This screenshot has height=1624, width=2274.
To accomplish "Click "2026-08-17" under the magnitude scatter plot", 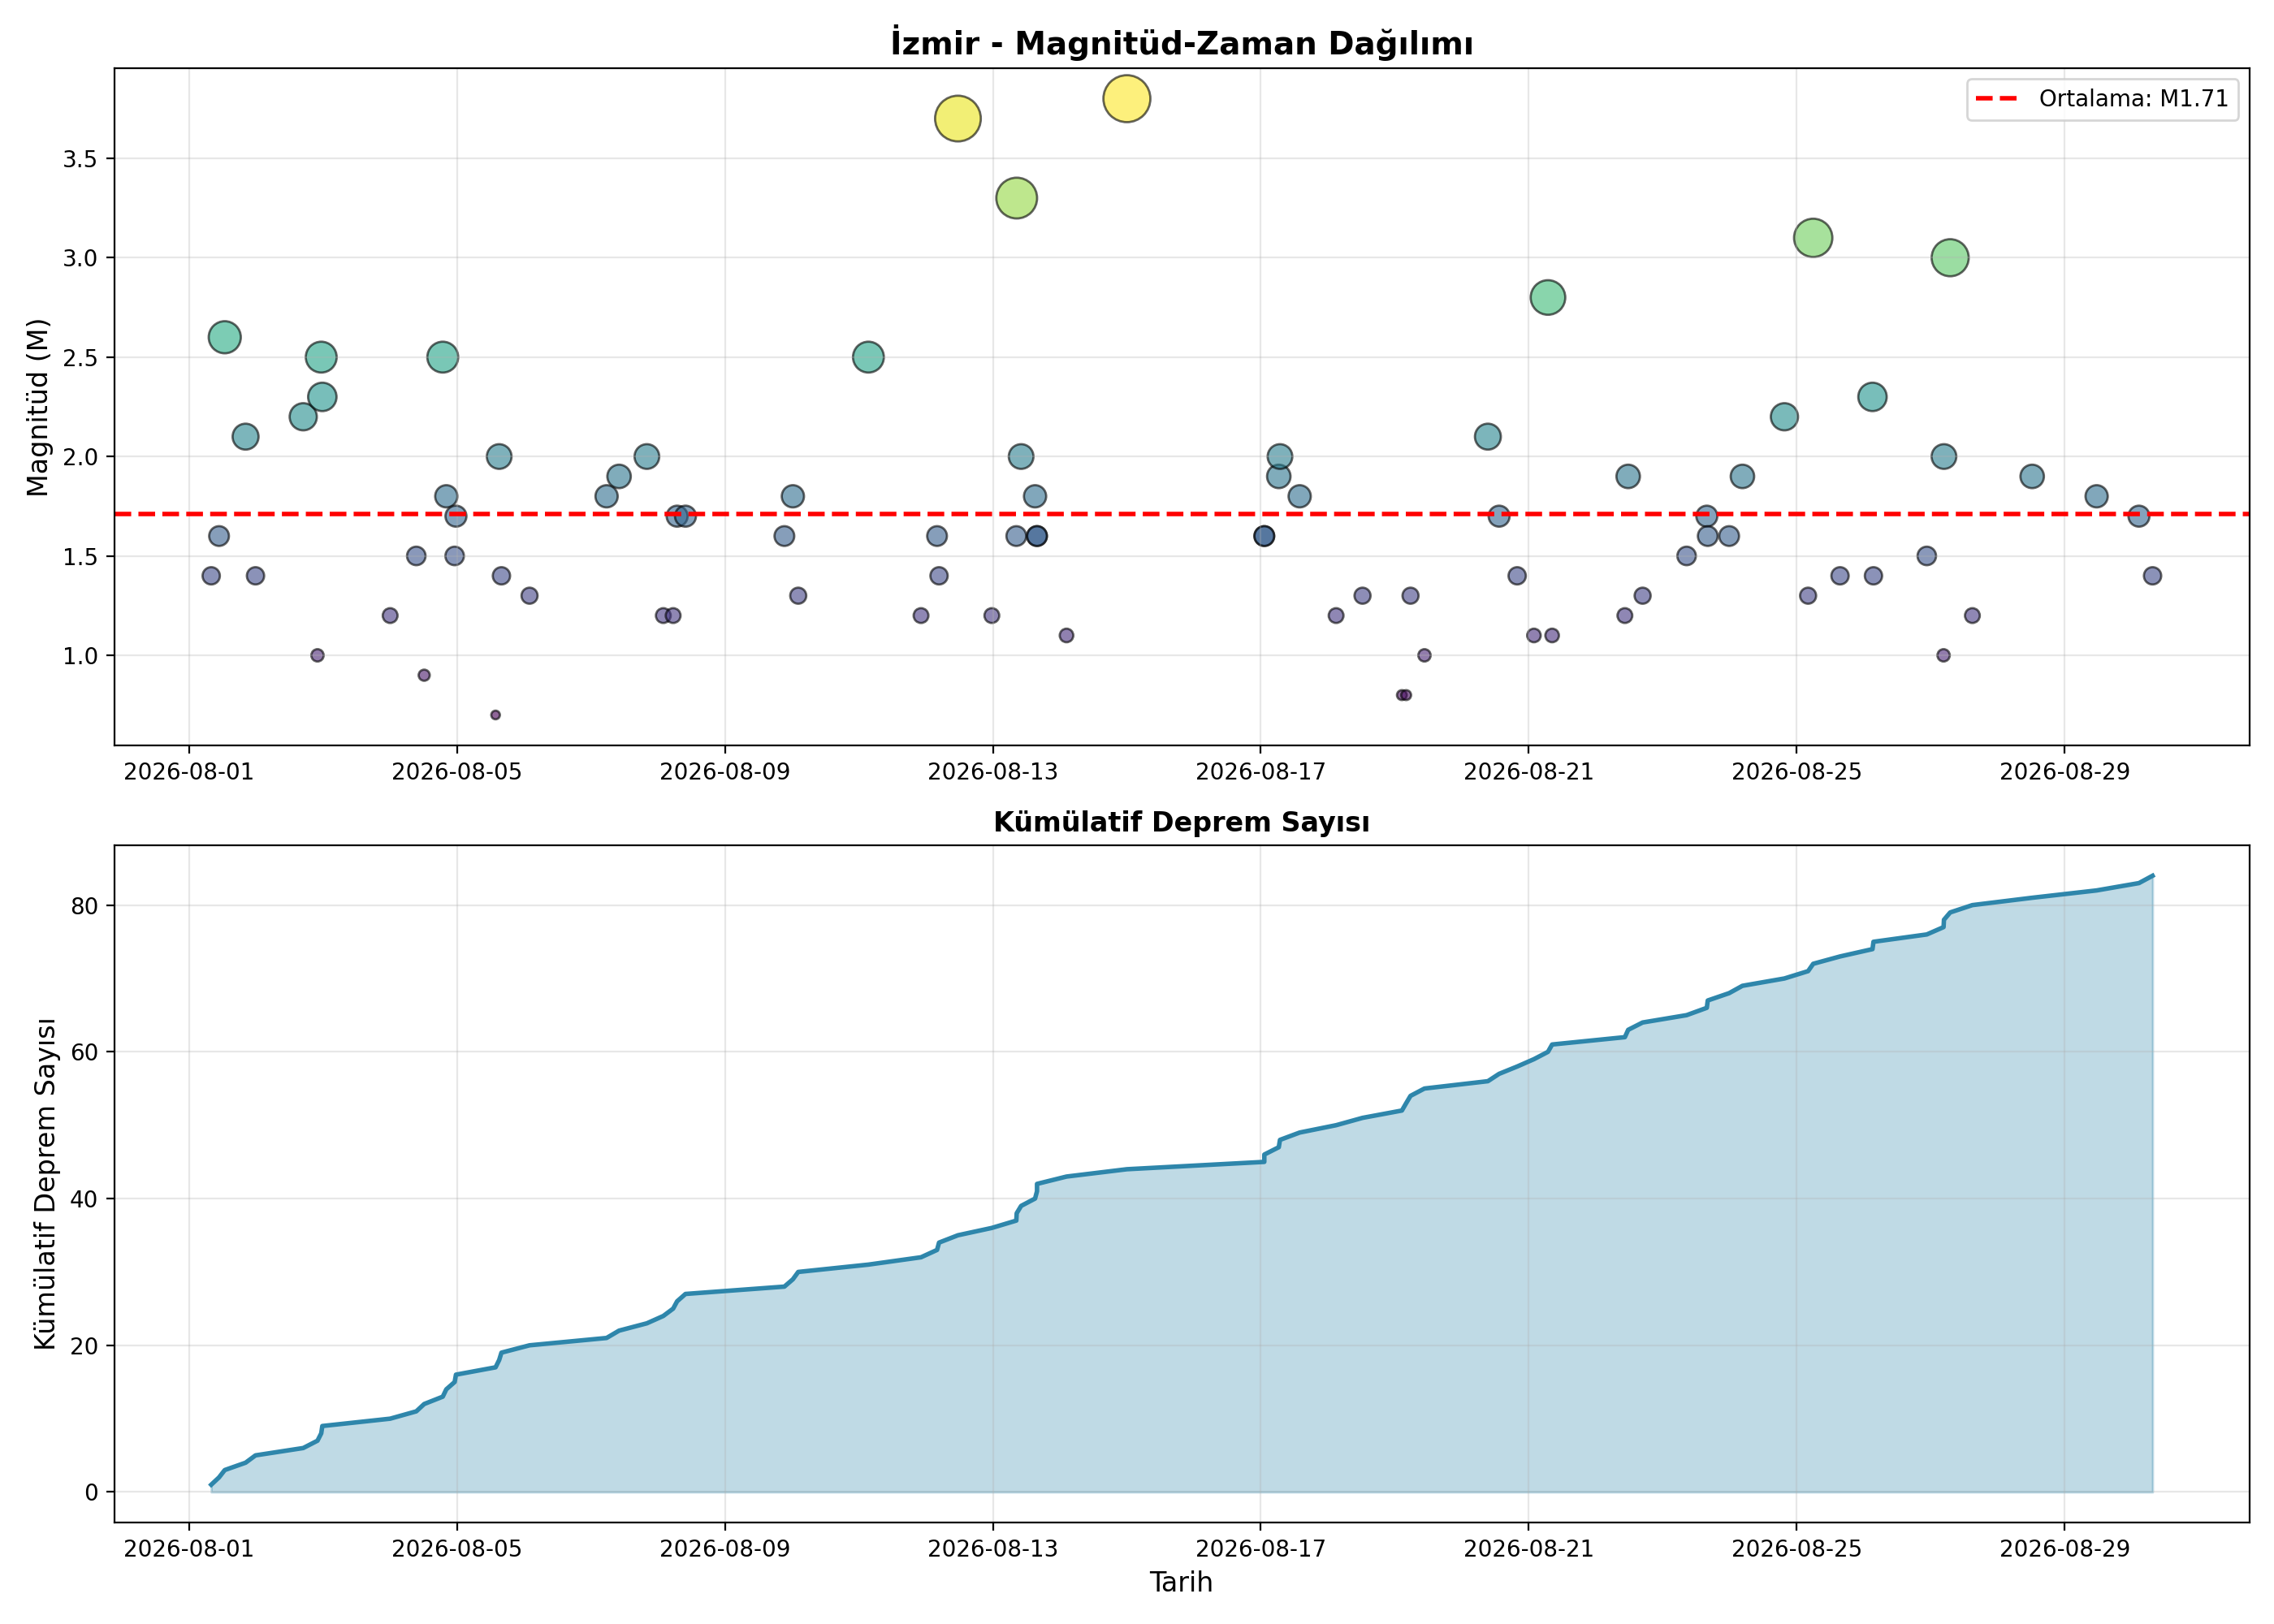I will [1261, 772].
